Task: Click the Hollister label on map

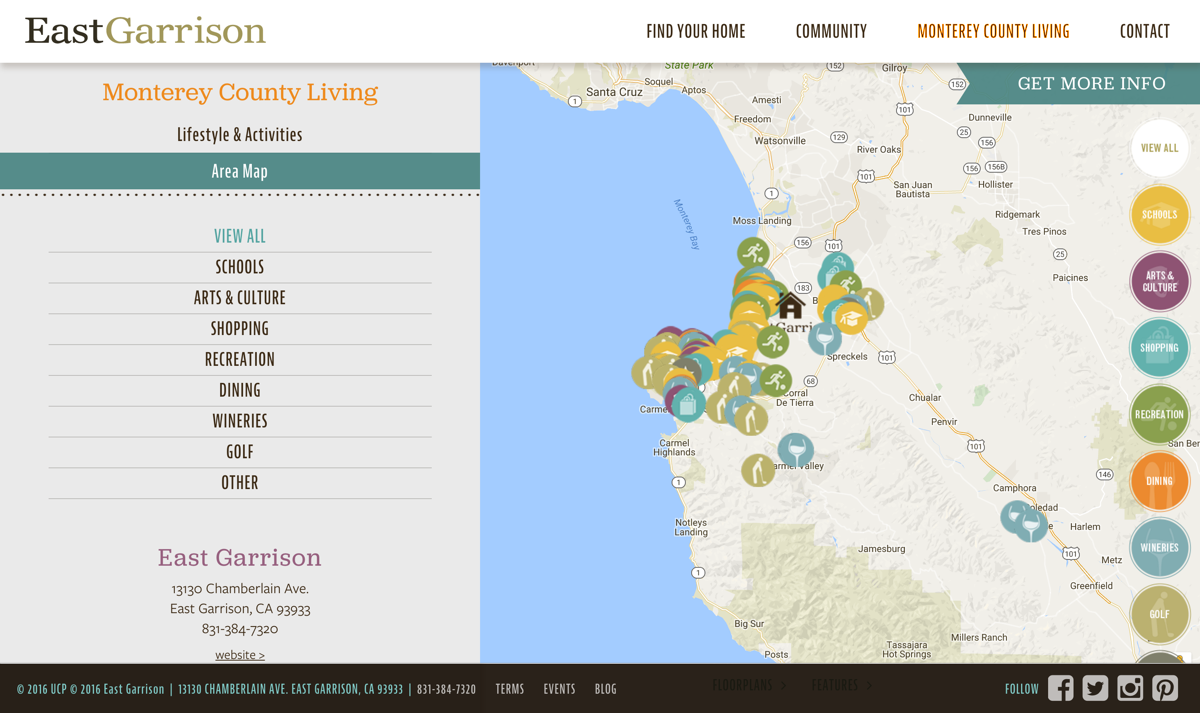Action: click(x=996, y=185)
